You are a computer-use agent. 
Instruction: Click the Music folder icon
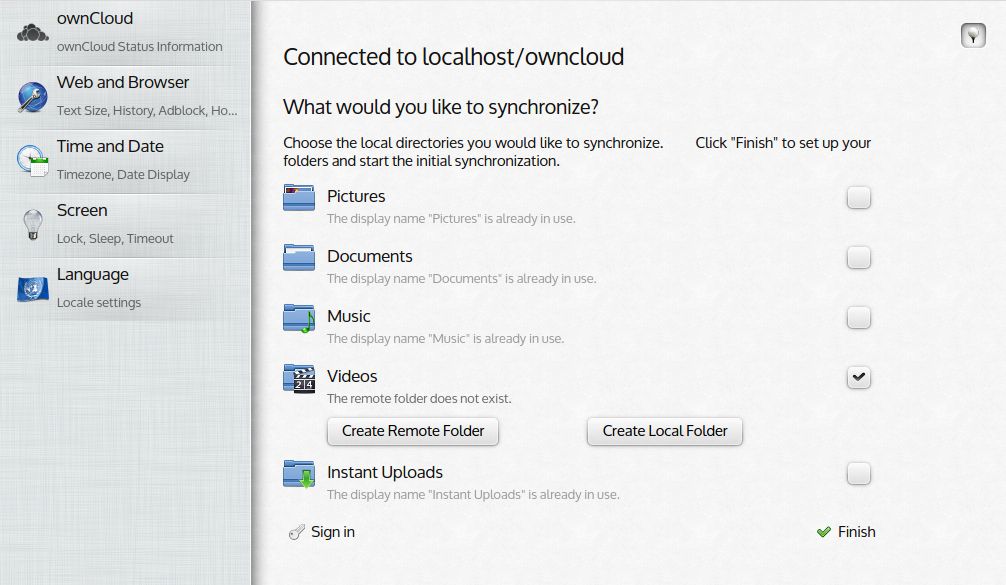tap(299, 318)
